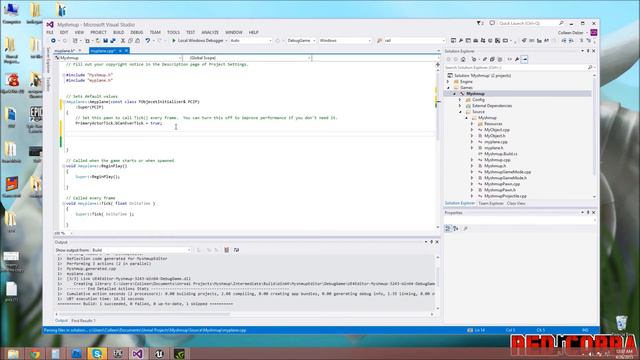Click the feedback speech bubble icon in title bar
Viewport: 640px width, 360px height.
tap(492, 24)
